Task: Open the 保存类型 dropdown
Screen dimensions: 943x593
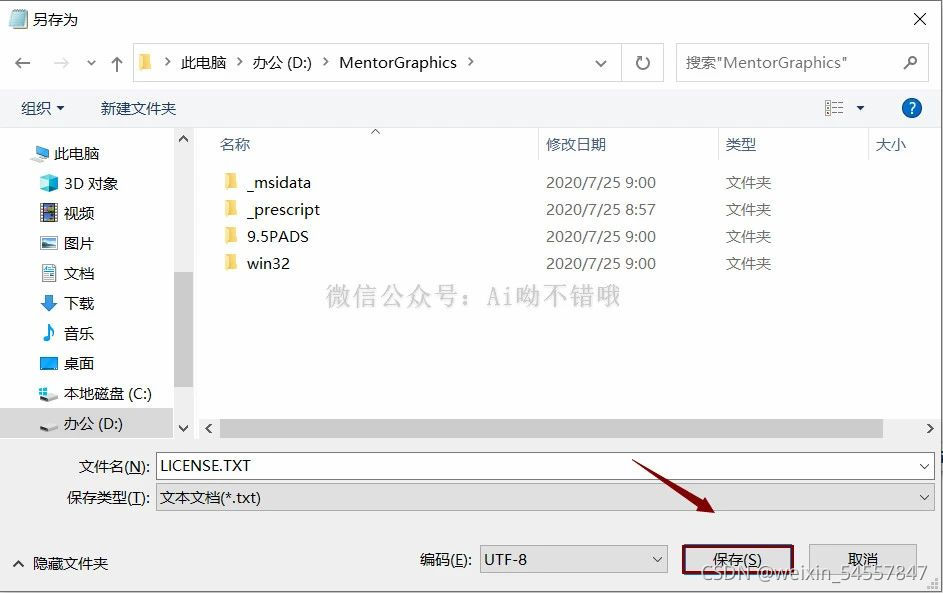Action: pyautogui.click(x=545, y=497)
